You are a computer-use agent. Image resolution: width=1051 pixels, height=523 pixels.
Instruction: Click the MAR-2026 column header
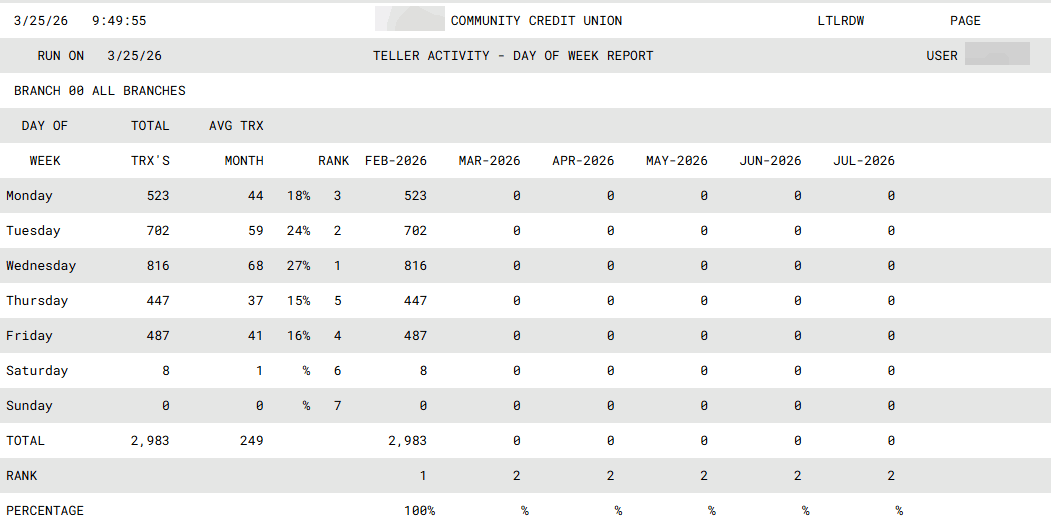pyautogui.click(x=489, y=161)
